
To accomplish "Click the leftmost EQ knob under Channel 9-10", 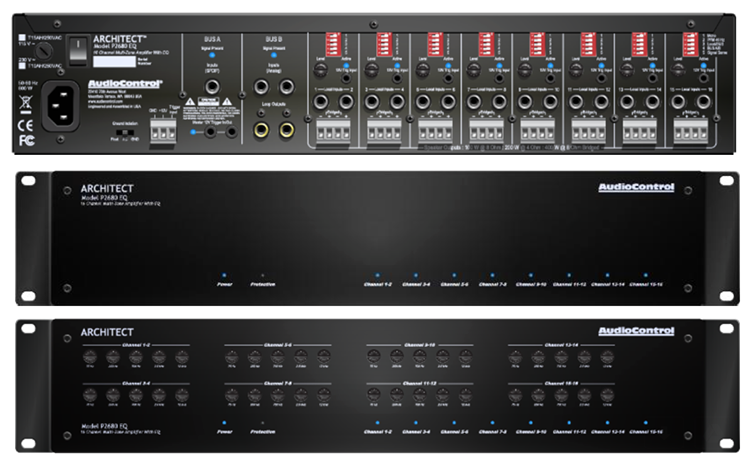I will (x=374, y=357).
